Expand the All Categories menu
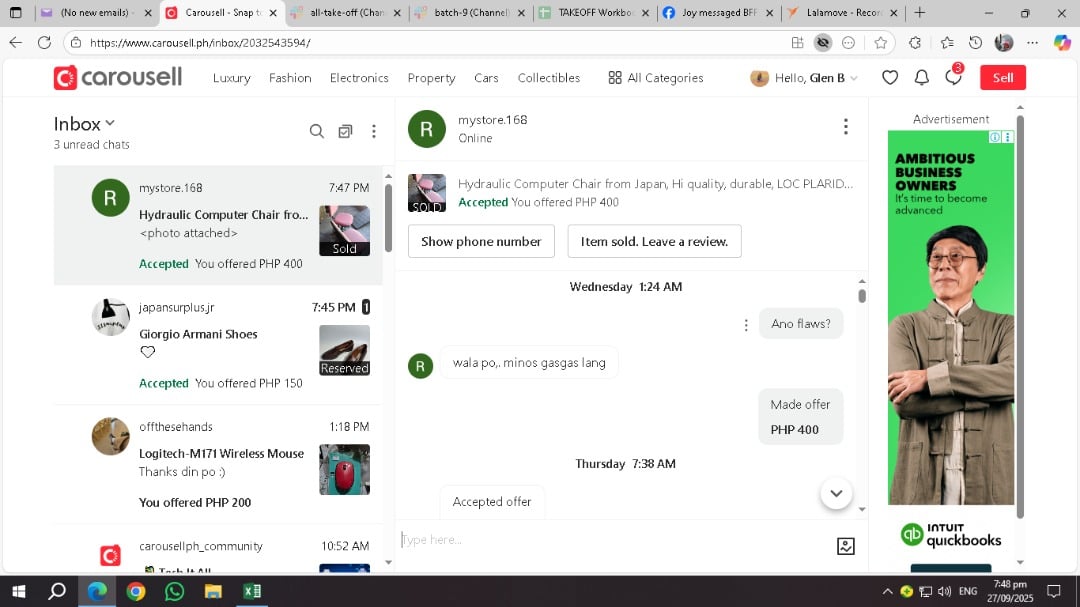This screenshot has width=1080, height=607. click(655, 78)
